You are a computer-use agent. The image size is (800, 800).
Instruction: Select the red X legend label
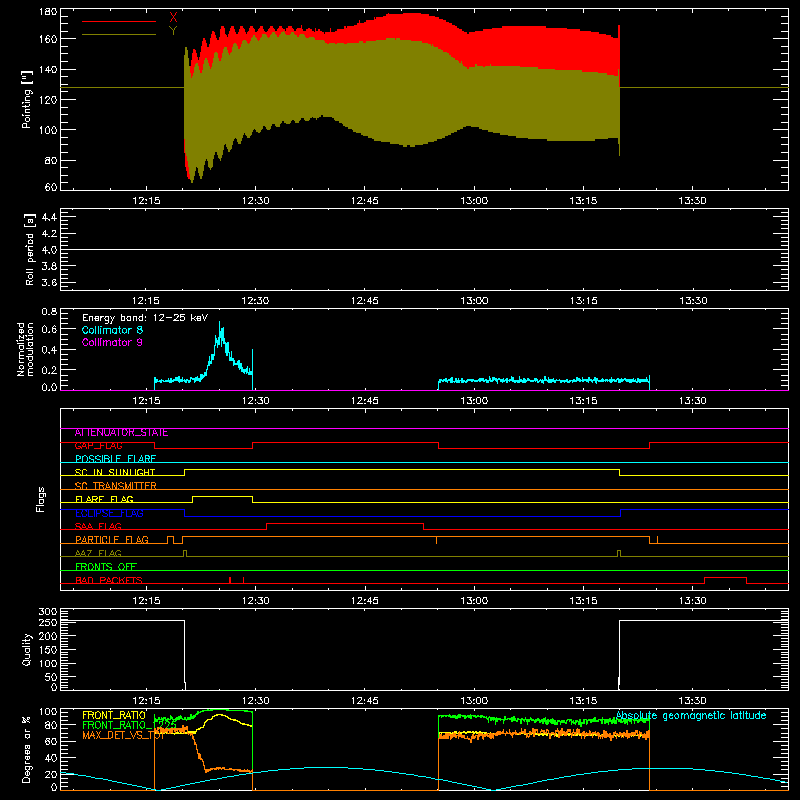(173, 18)
